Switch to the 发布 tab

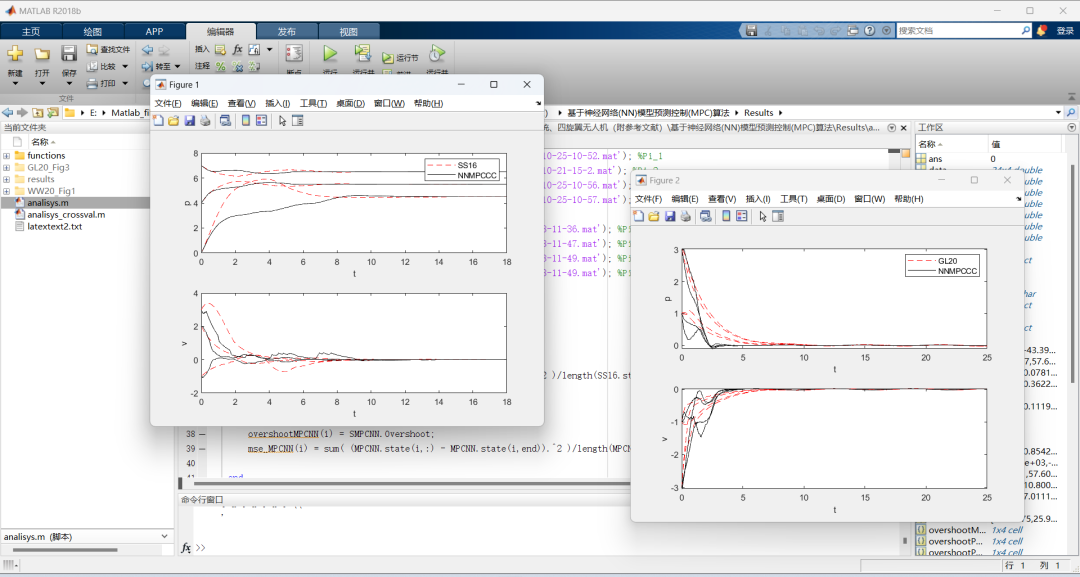[x=287, y=32]
